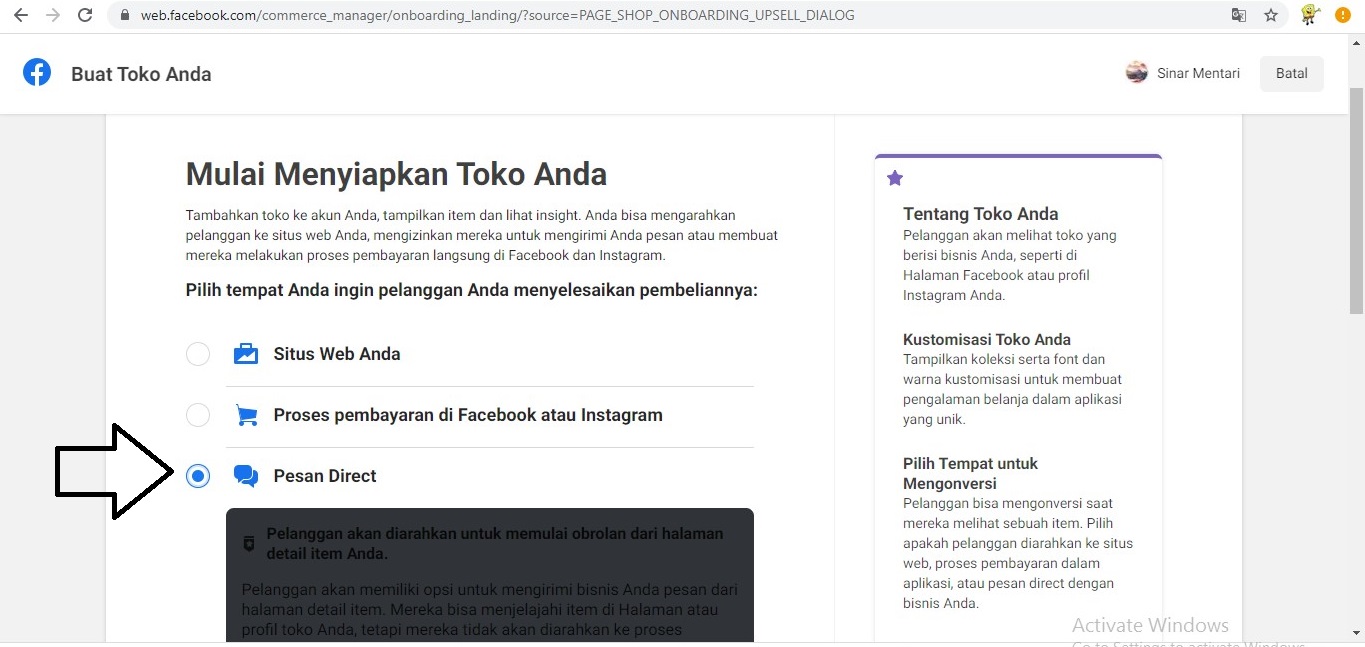
Task: Click the Situs Web Anda briefcase icon
Action: click(x=245, y=354)
